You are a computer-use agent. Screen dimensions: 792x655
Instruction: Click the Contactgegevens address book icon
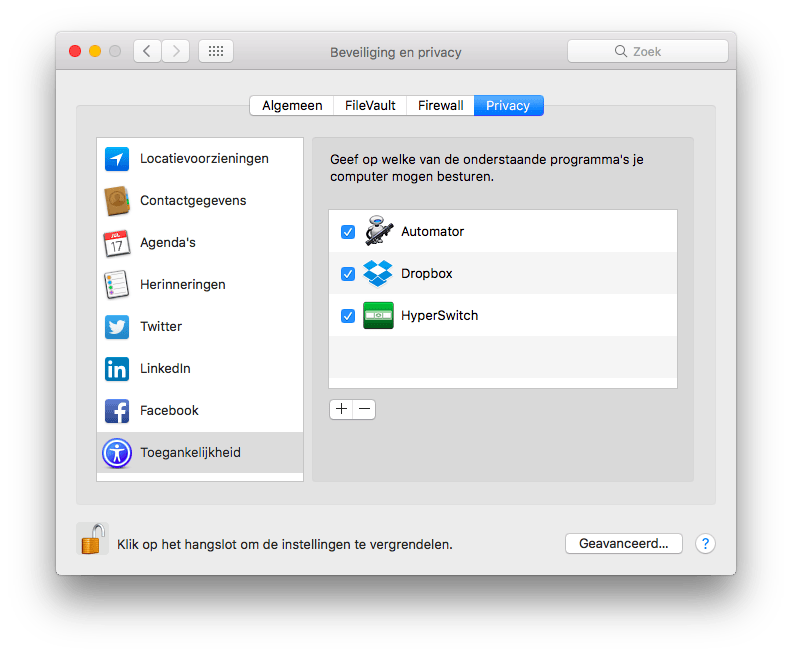pyautogui.click(x=117, y=201)
